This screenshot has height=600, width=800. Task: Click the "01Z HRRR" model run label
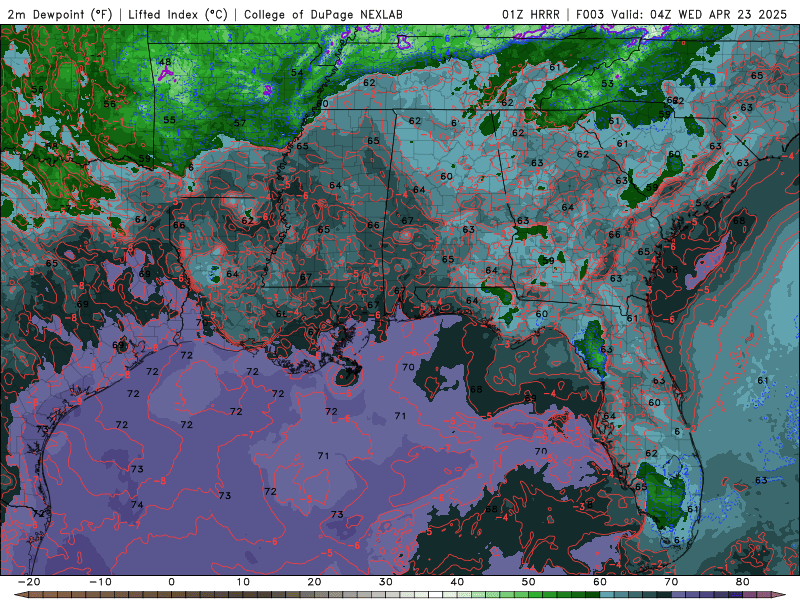[531, 15]
